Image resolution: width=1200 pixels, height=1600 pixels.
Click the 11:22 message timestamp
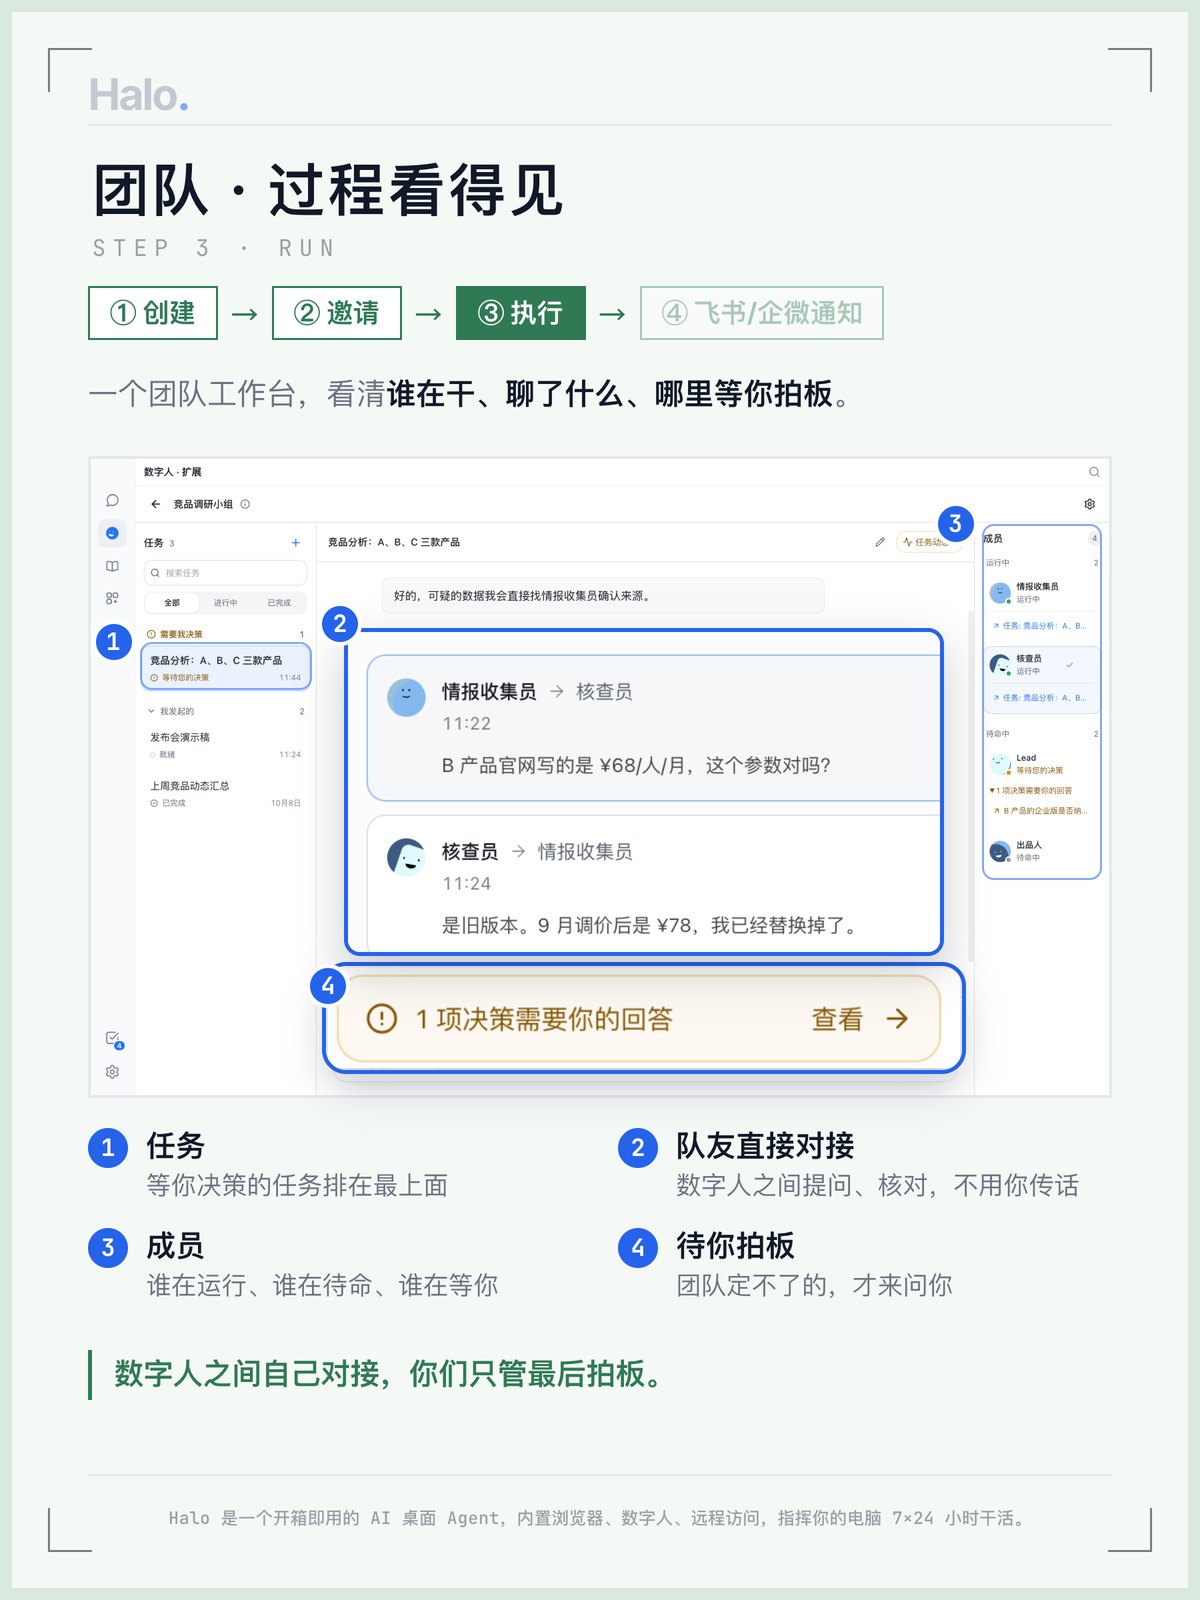click(x=467, y=724)
